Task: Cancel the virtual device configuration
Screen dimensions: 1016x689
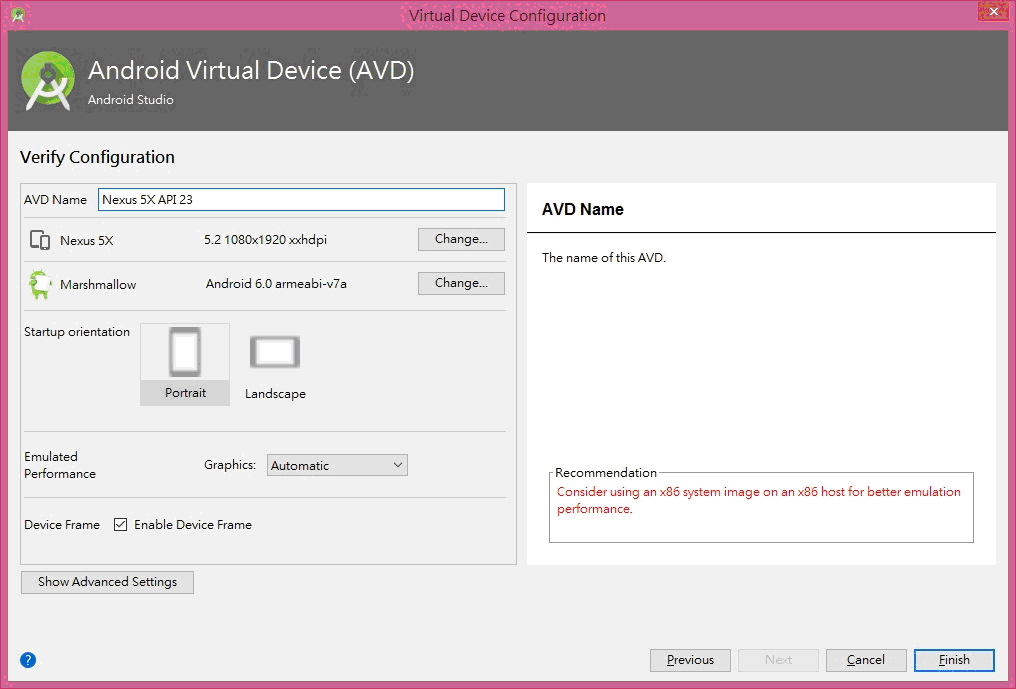Action: point(866,660)
